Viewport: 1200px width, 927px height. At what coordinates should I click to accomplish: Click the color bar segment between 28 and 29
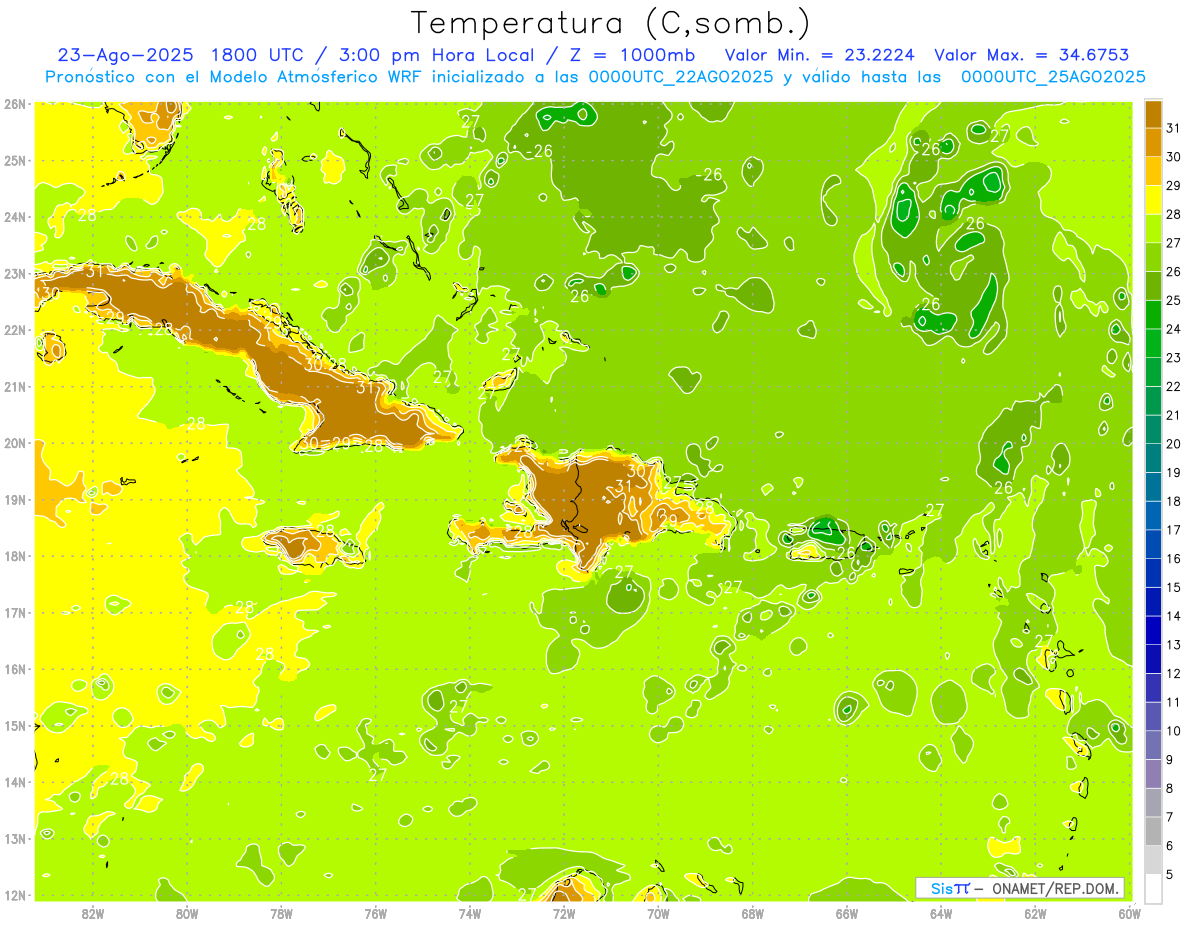click(x=1154, y=199)
